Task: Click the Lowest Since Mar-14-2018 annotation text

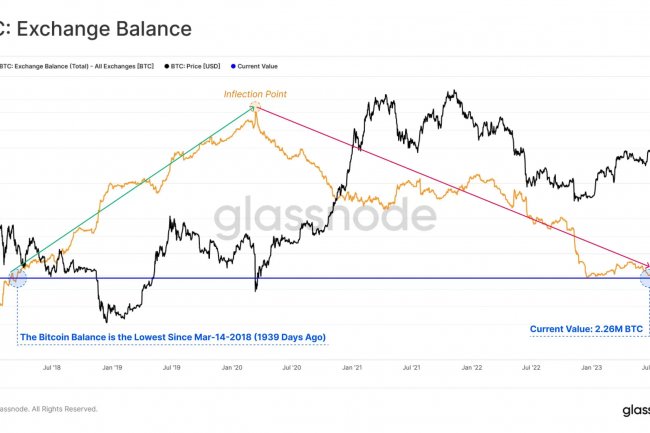Action: [172, 337]
